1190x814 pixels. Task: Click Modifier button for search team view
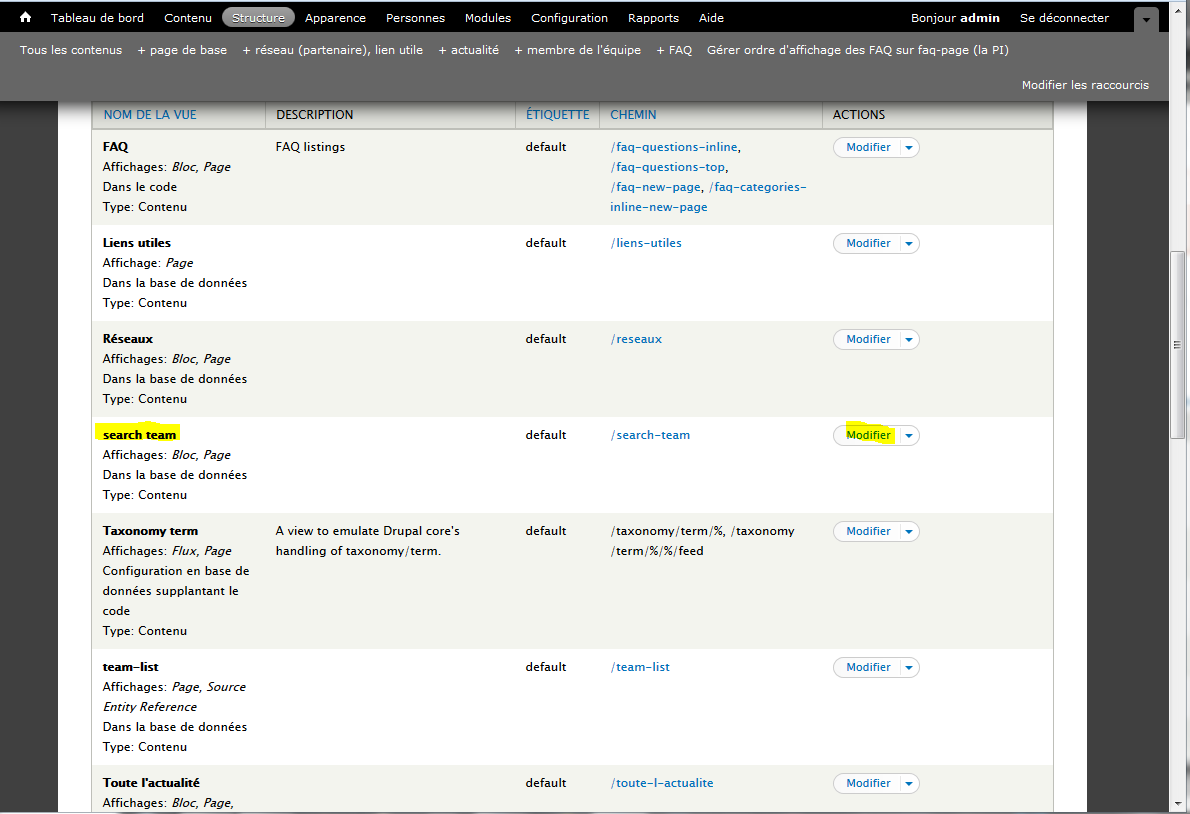867,436
